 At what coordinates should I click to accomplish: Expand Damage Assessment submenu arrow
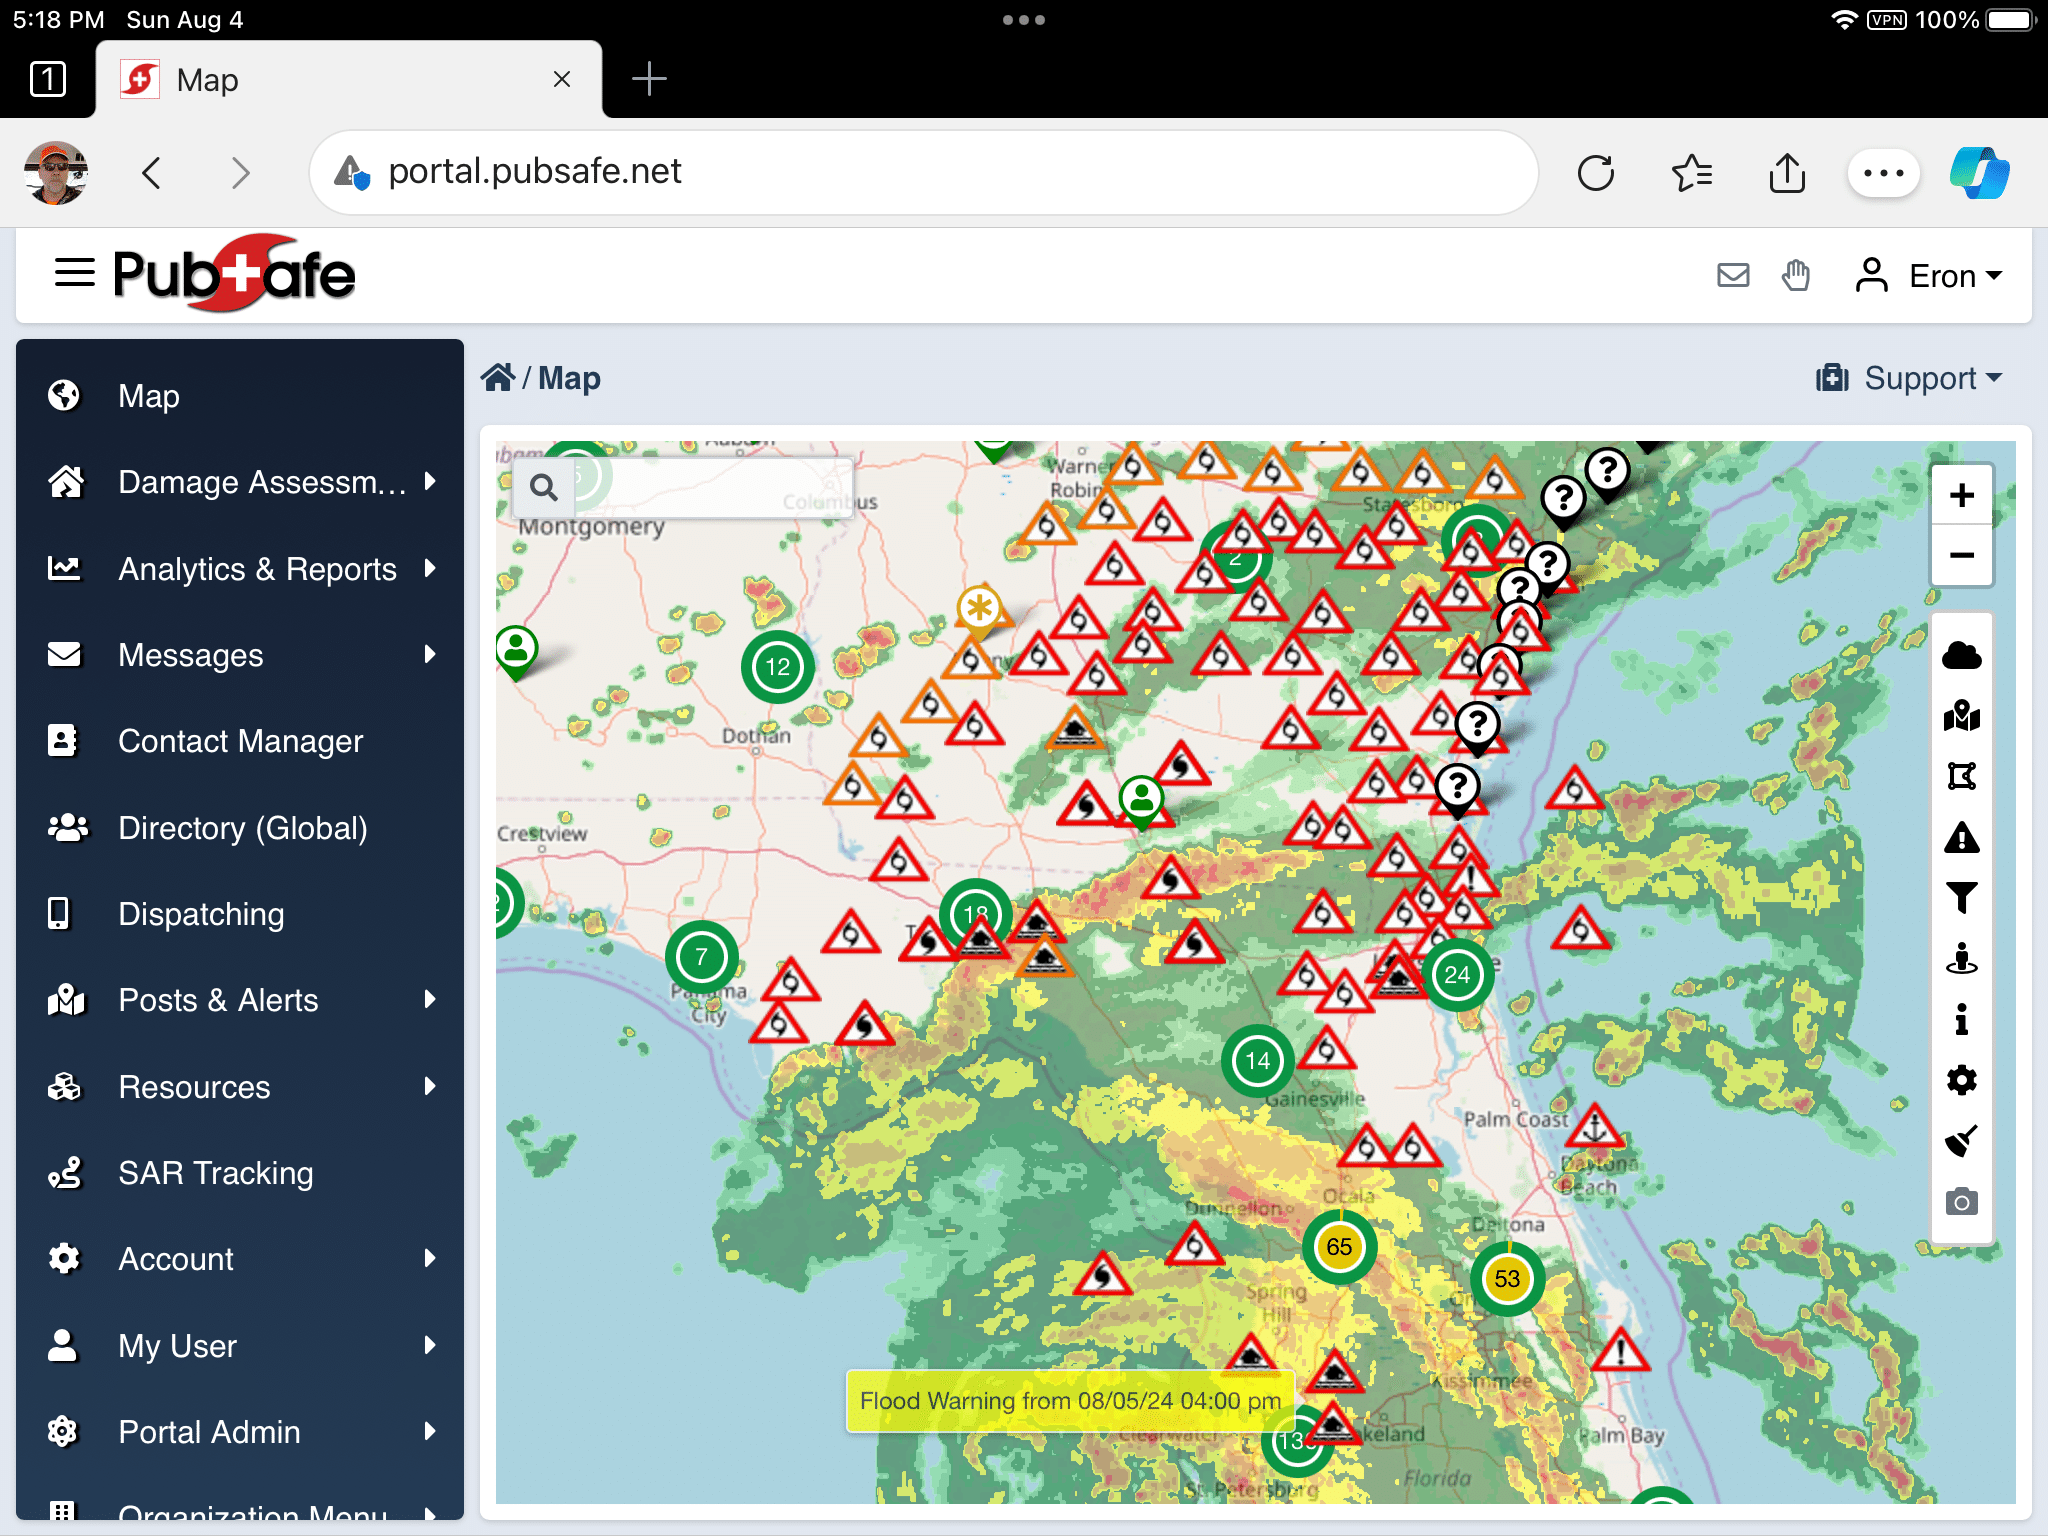(430, 481)
